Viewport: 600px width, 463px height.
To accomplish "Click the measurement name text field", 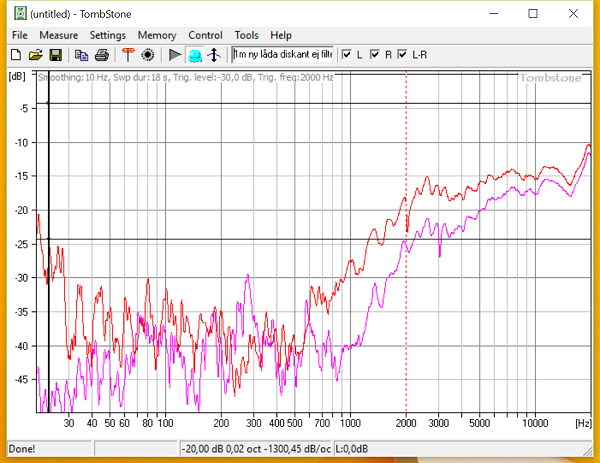I will point(283,54).
